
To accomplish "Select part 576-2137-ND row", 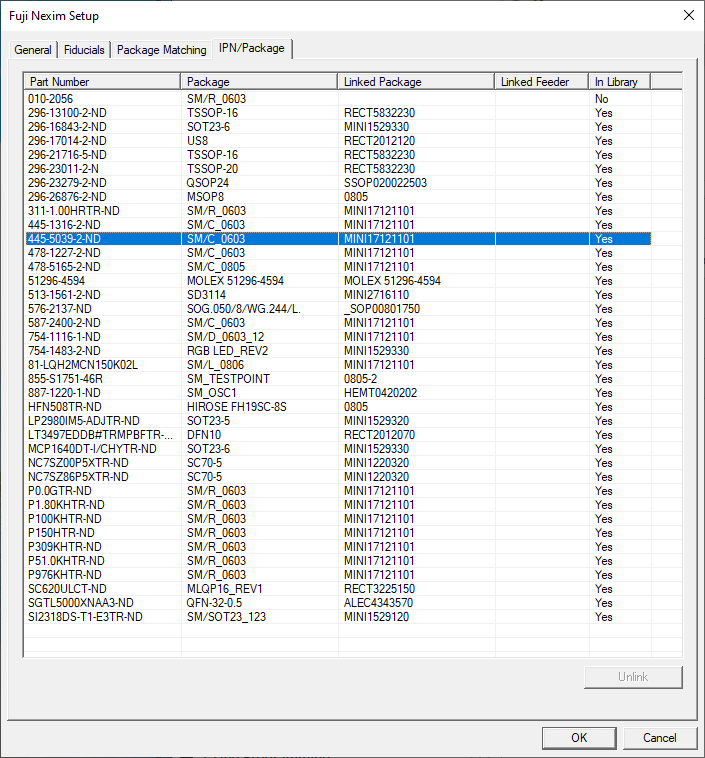I will [338, 309].
